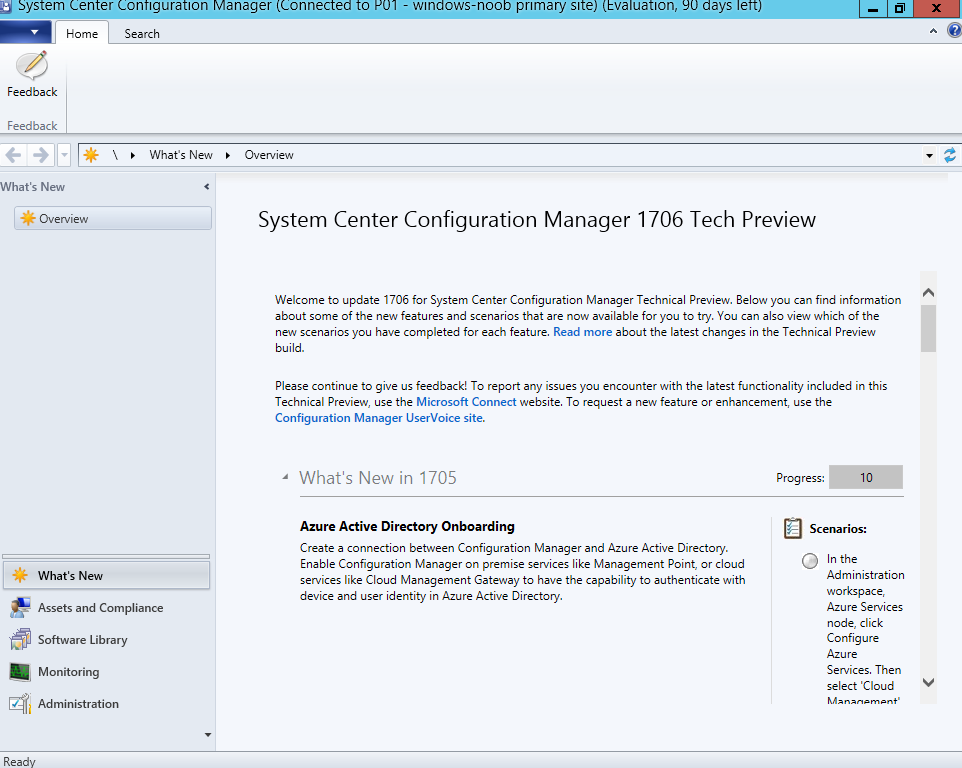Refresh the view with the refresh icon
The height and width of the screenshot is (768, 962).
950,155
